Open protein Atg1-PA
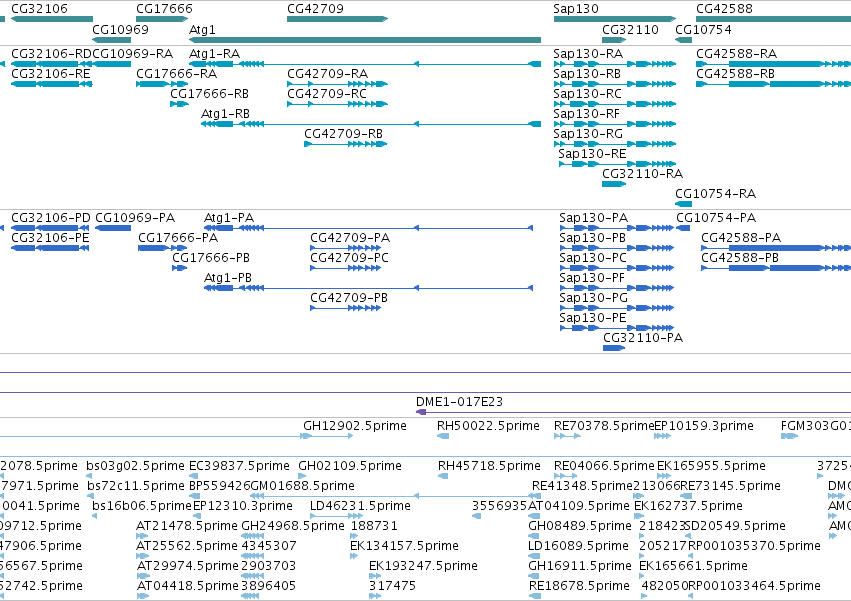The height and width of the screenshot is (601, 851). [228, 218]
